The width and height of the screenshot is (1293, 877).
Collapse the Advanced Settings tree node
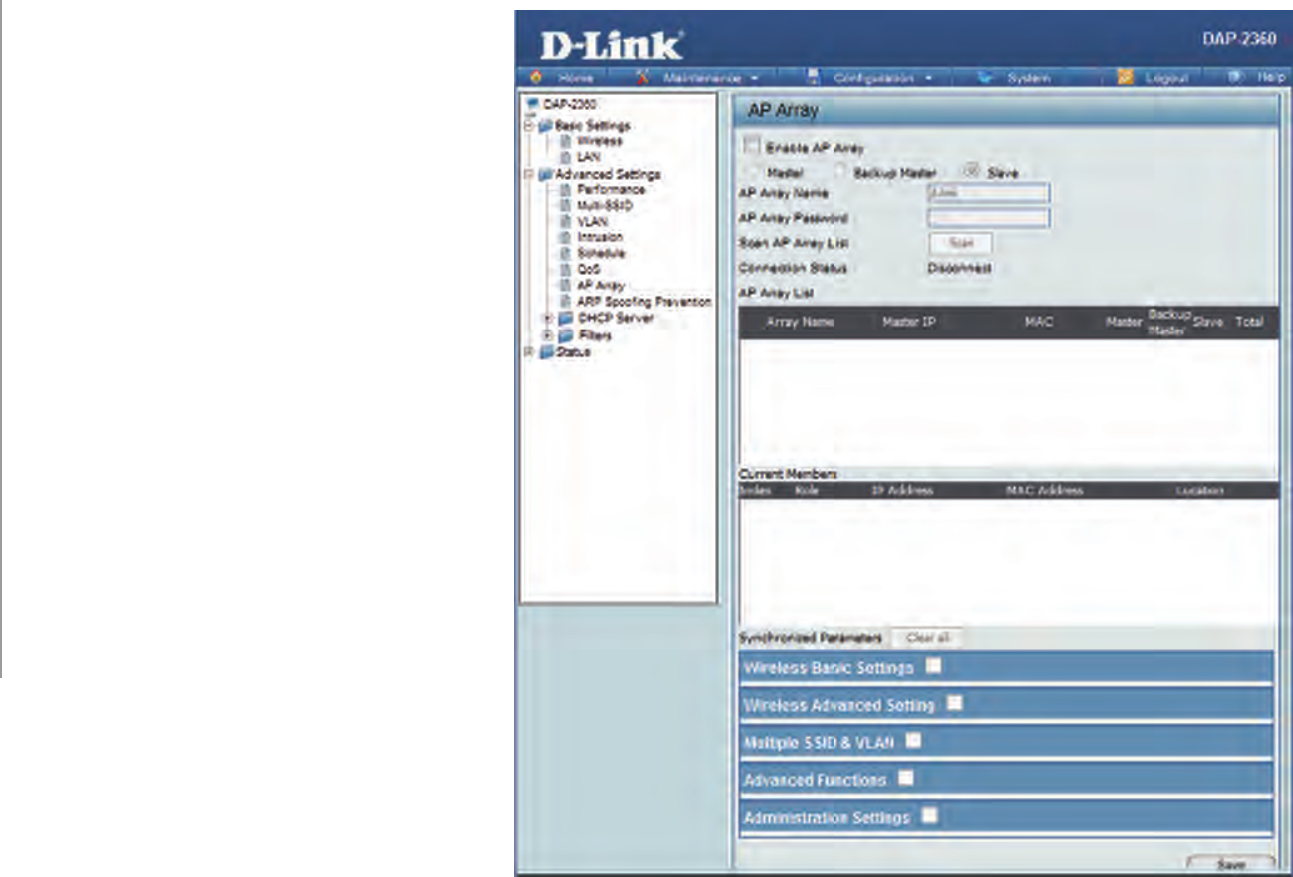click(x=527, y=174)
